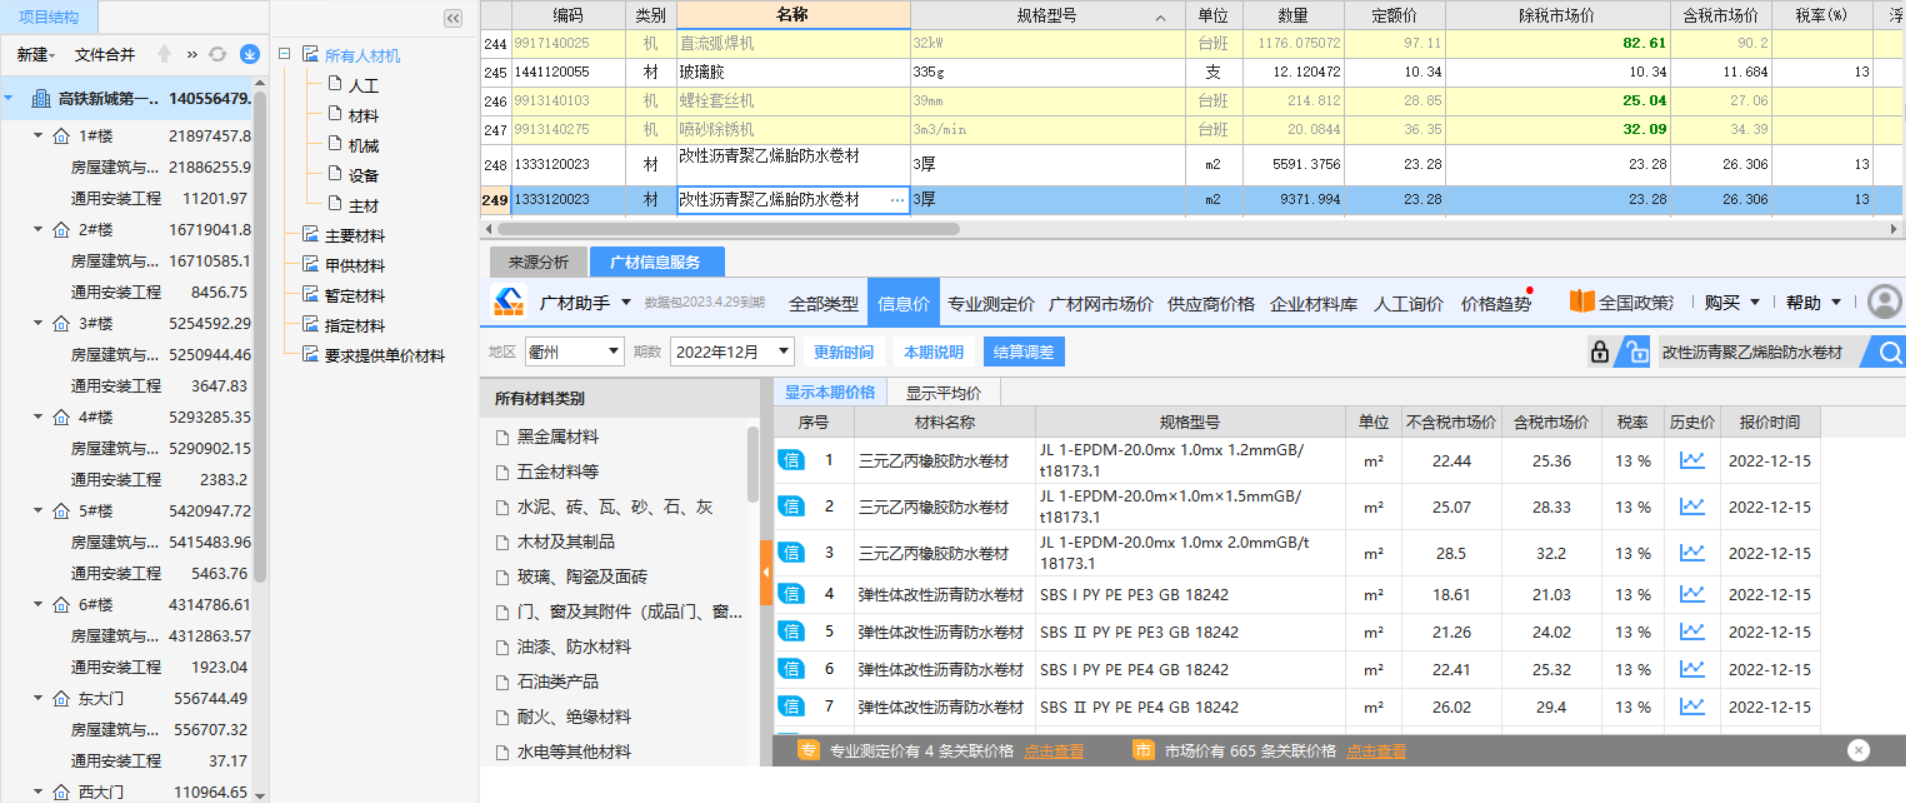
Task: Click the blue download arrow icon
Action: (x=250, y=54)
